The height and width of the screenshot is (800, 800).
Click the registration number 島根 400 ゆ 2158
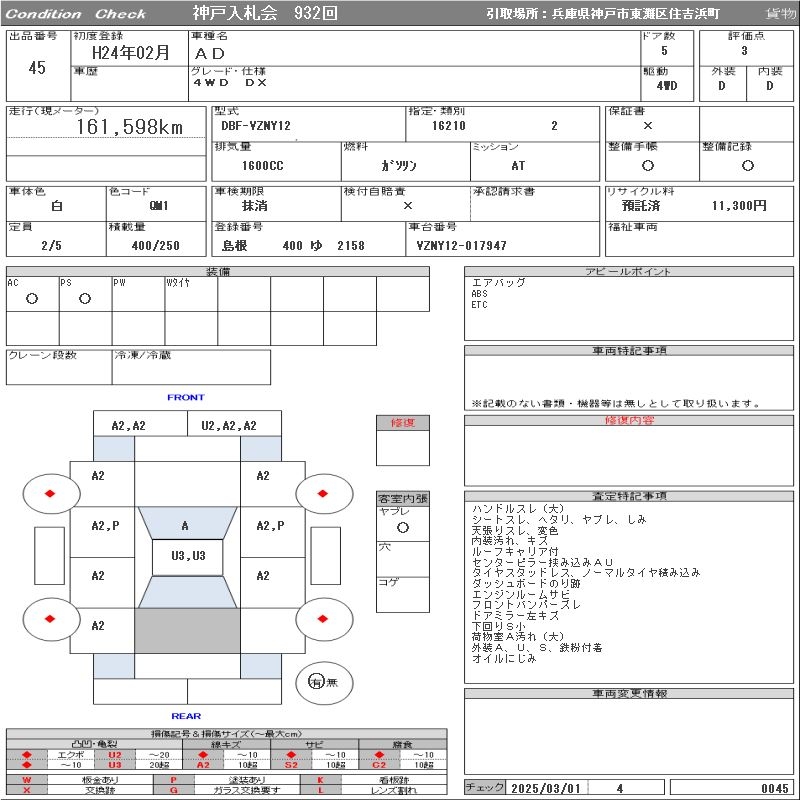point(293,246)
